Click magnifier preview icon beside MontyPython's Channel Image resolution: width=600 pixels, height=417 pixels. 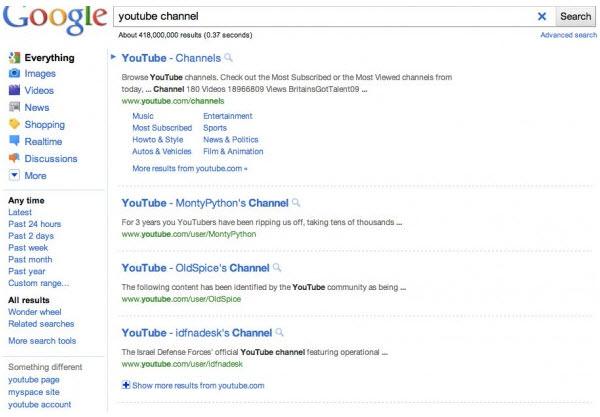click(x=296, y=202)
